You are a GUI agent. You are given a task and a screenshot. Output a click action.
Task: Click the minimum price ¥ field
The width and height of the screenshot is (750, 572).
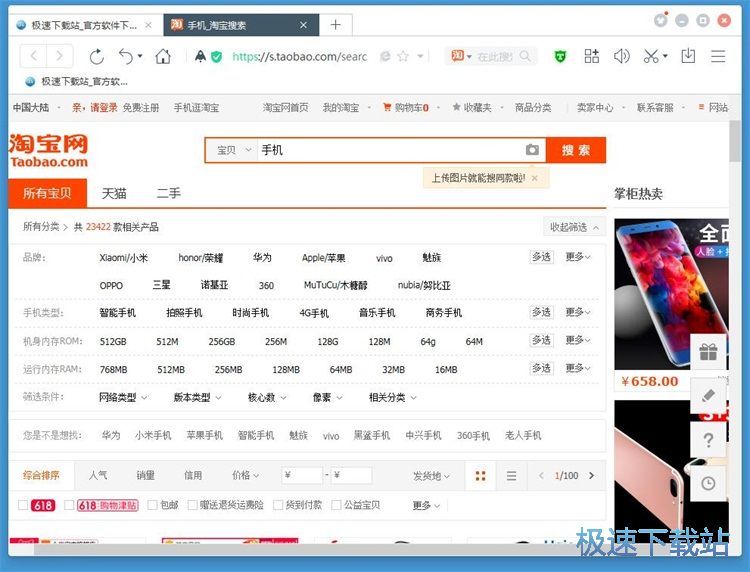(302, 475)
